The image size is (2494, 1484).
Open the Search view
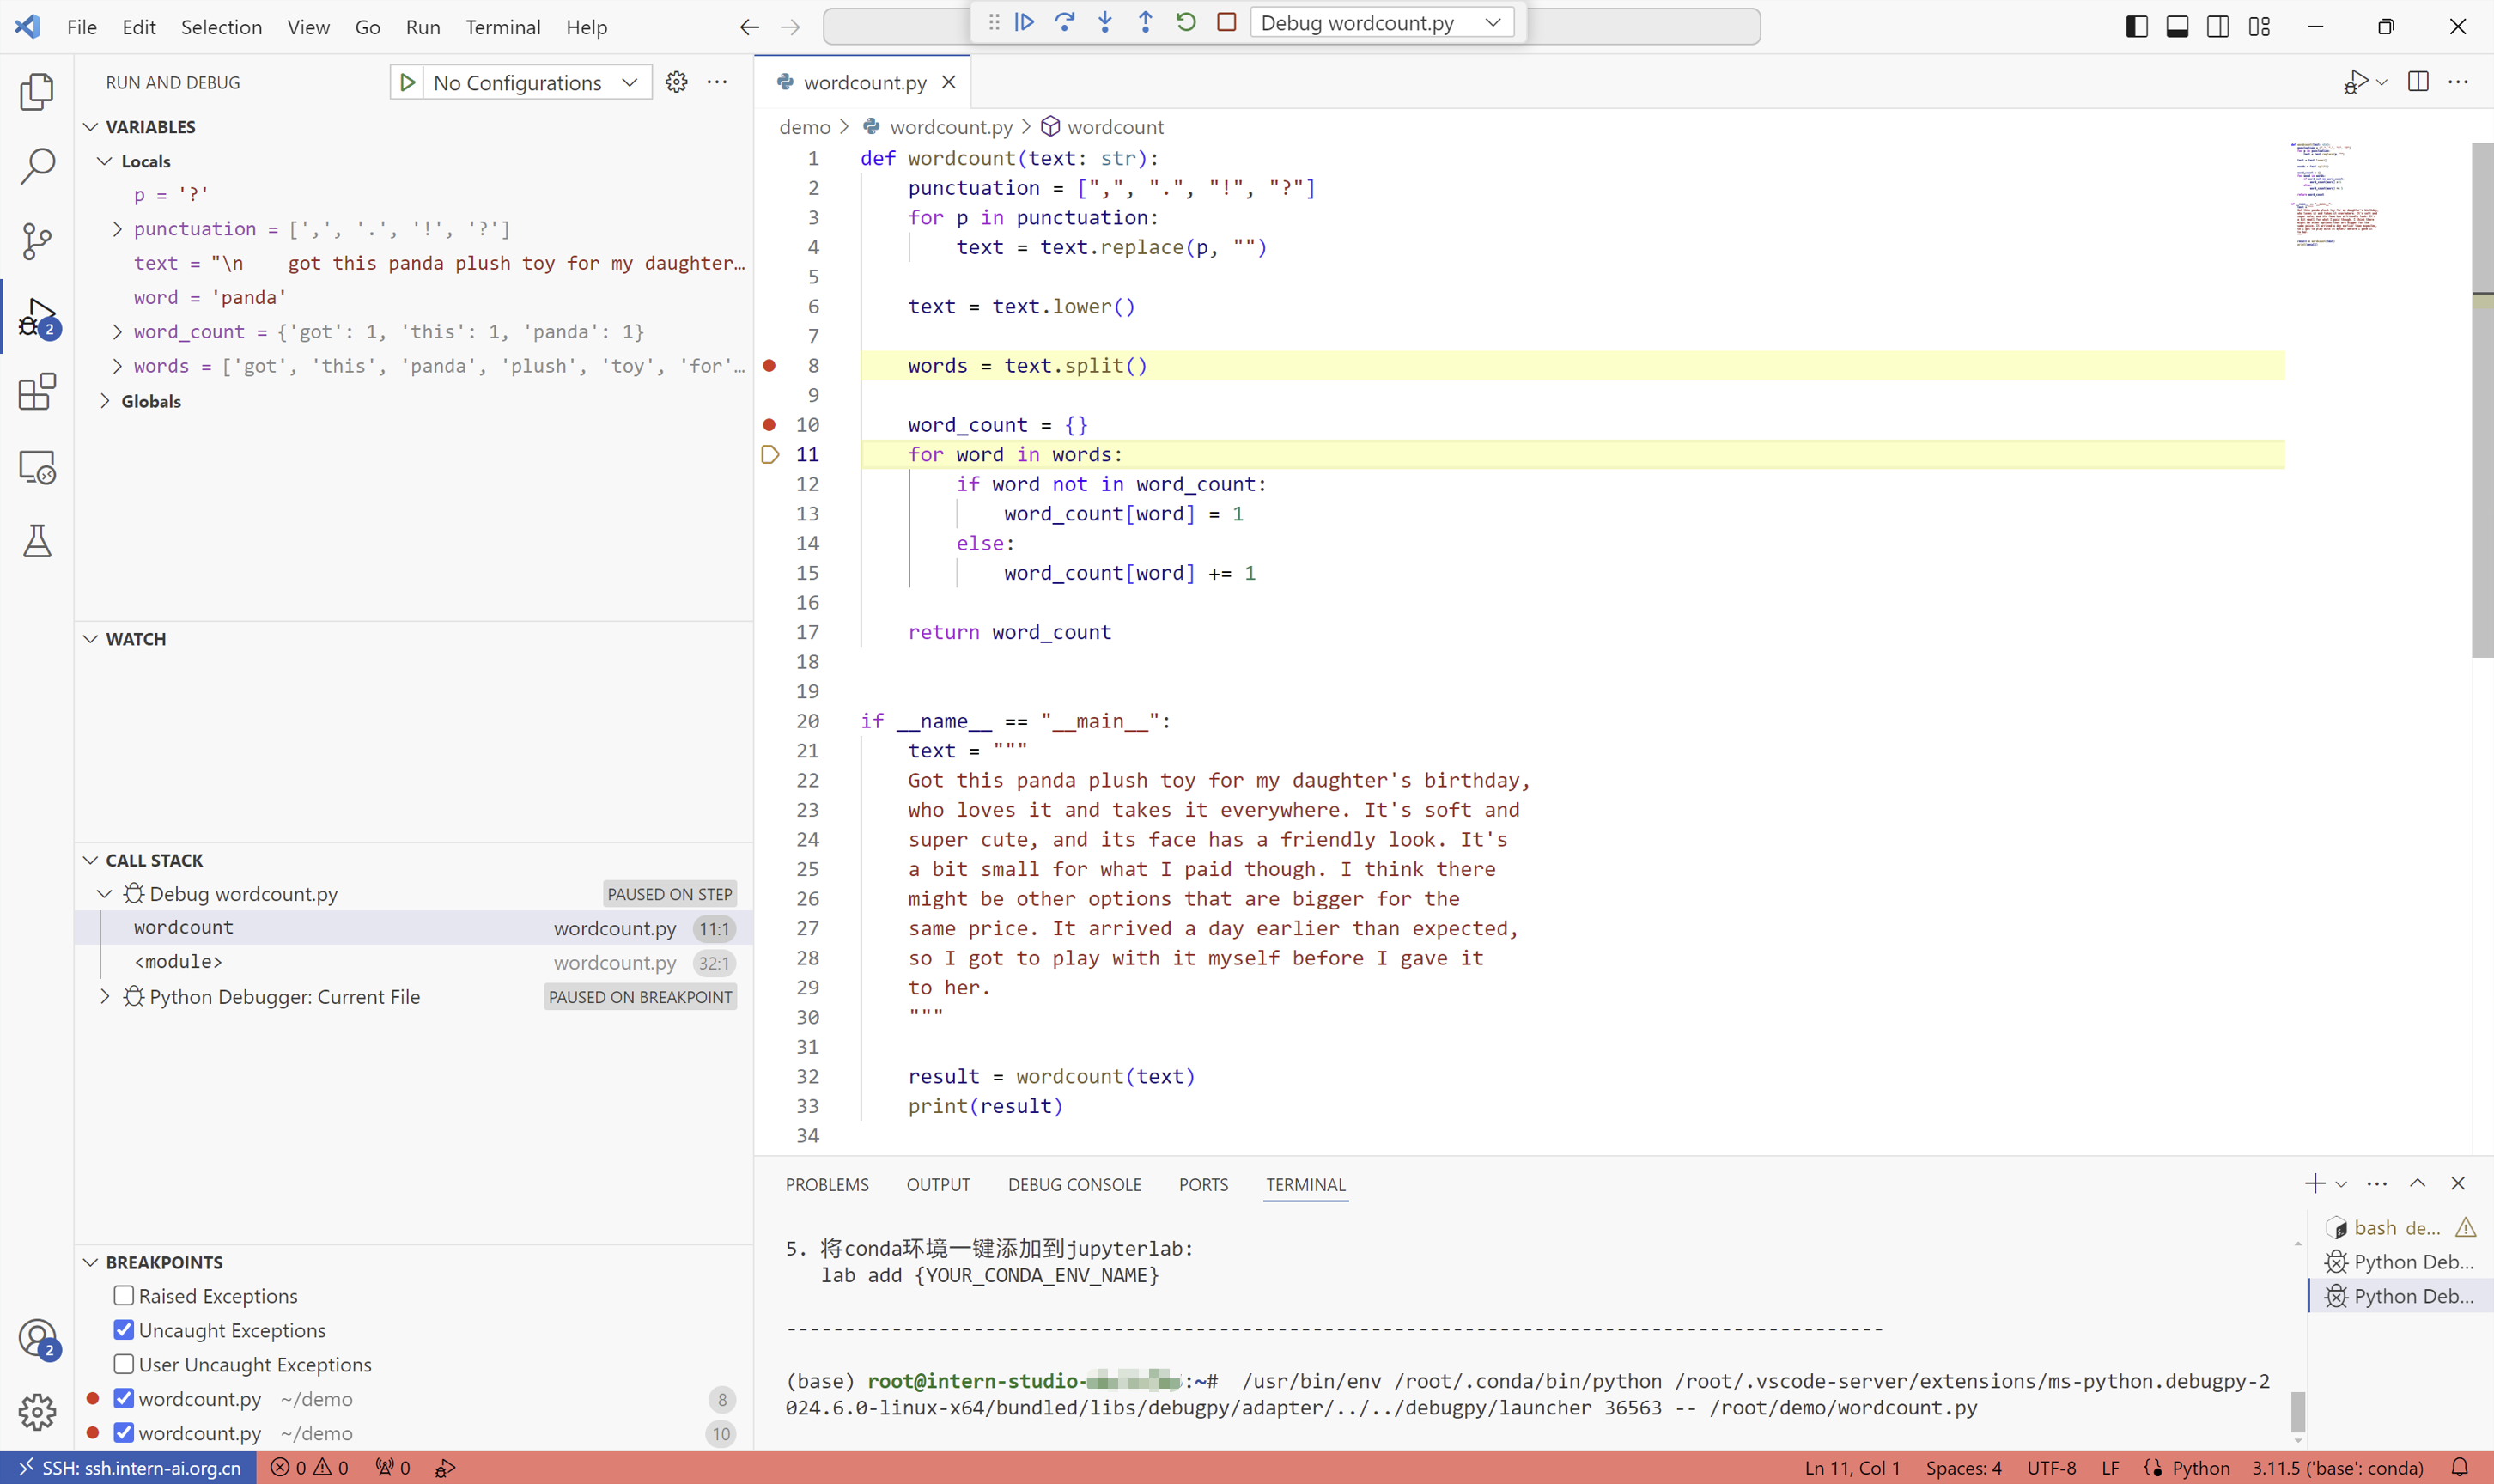coord(37,167)
